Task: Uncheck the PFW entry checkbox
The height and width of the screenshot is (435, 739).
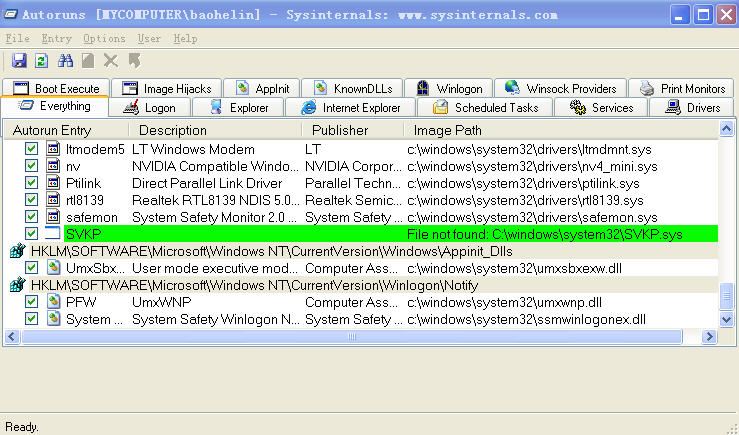Action: 31,302
